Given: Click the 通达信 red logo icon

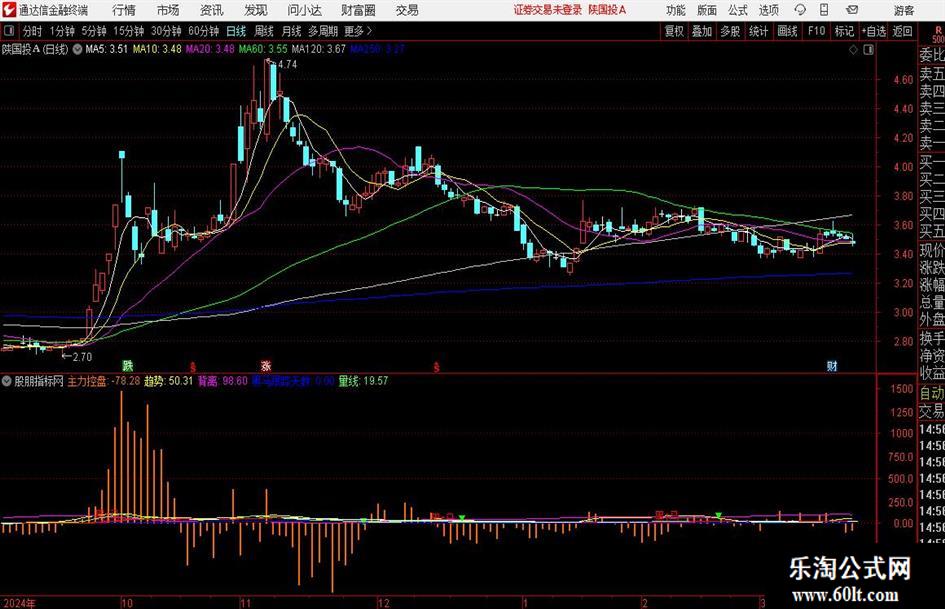Looking at the screenshot, I should click(x=9, y=9).
